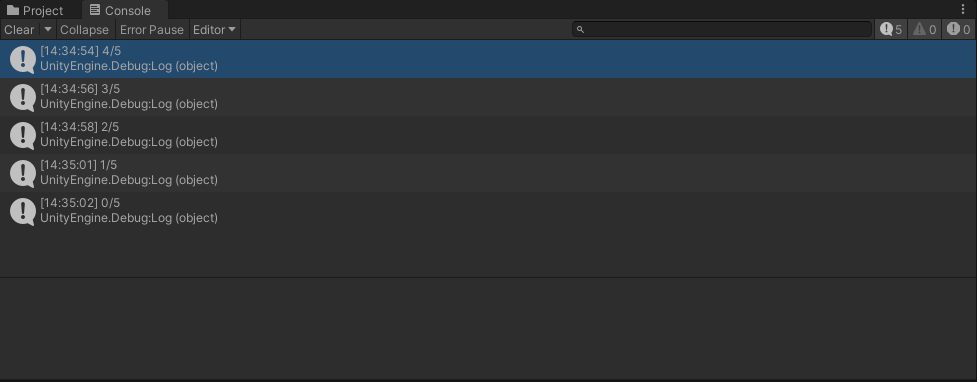
Task: Click the search magnifier icon
Action: pyautogui.click(x=580, y=29)
